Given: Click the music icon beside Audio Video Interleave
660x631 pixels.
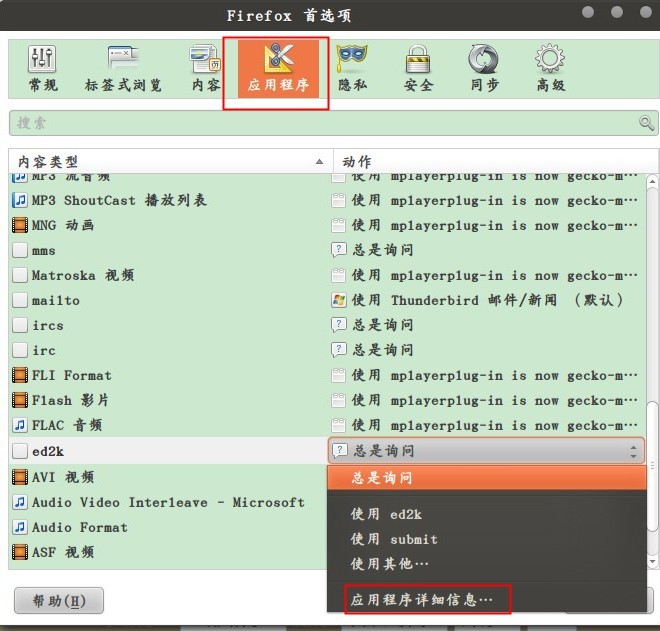Looking at the screenshot, I should 20,502.
